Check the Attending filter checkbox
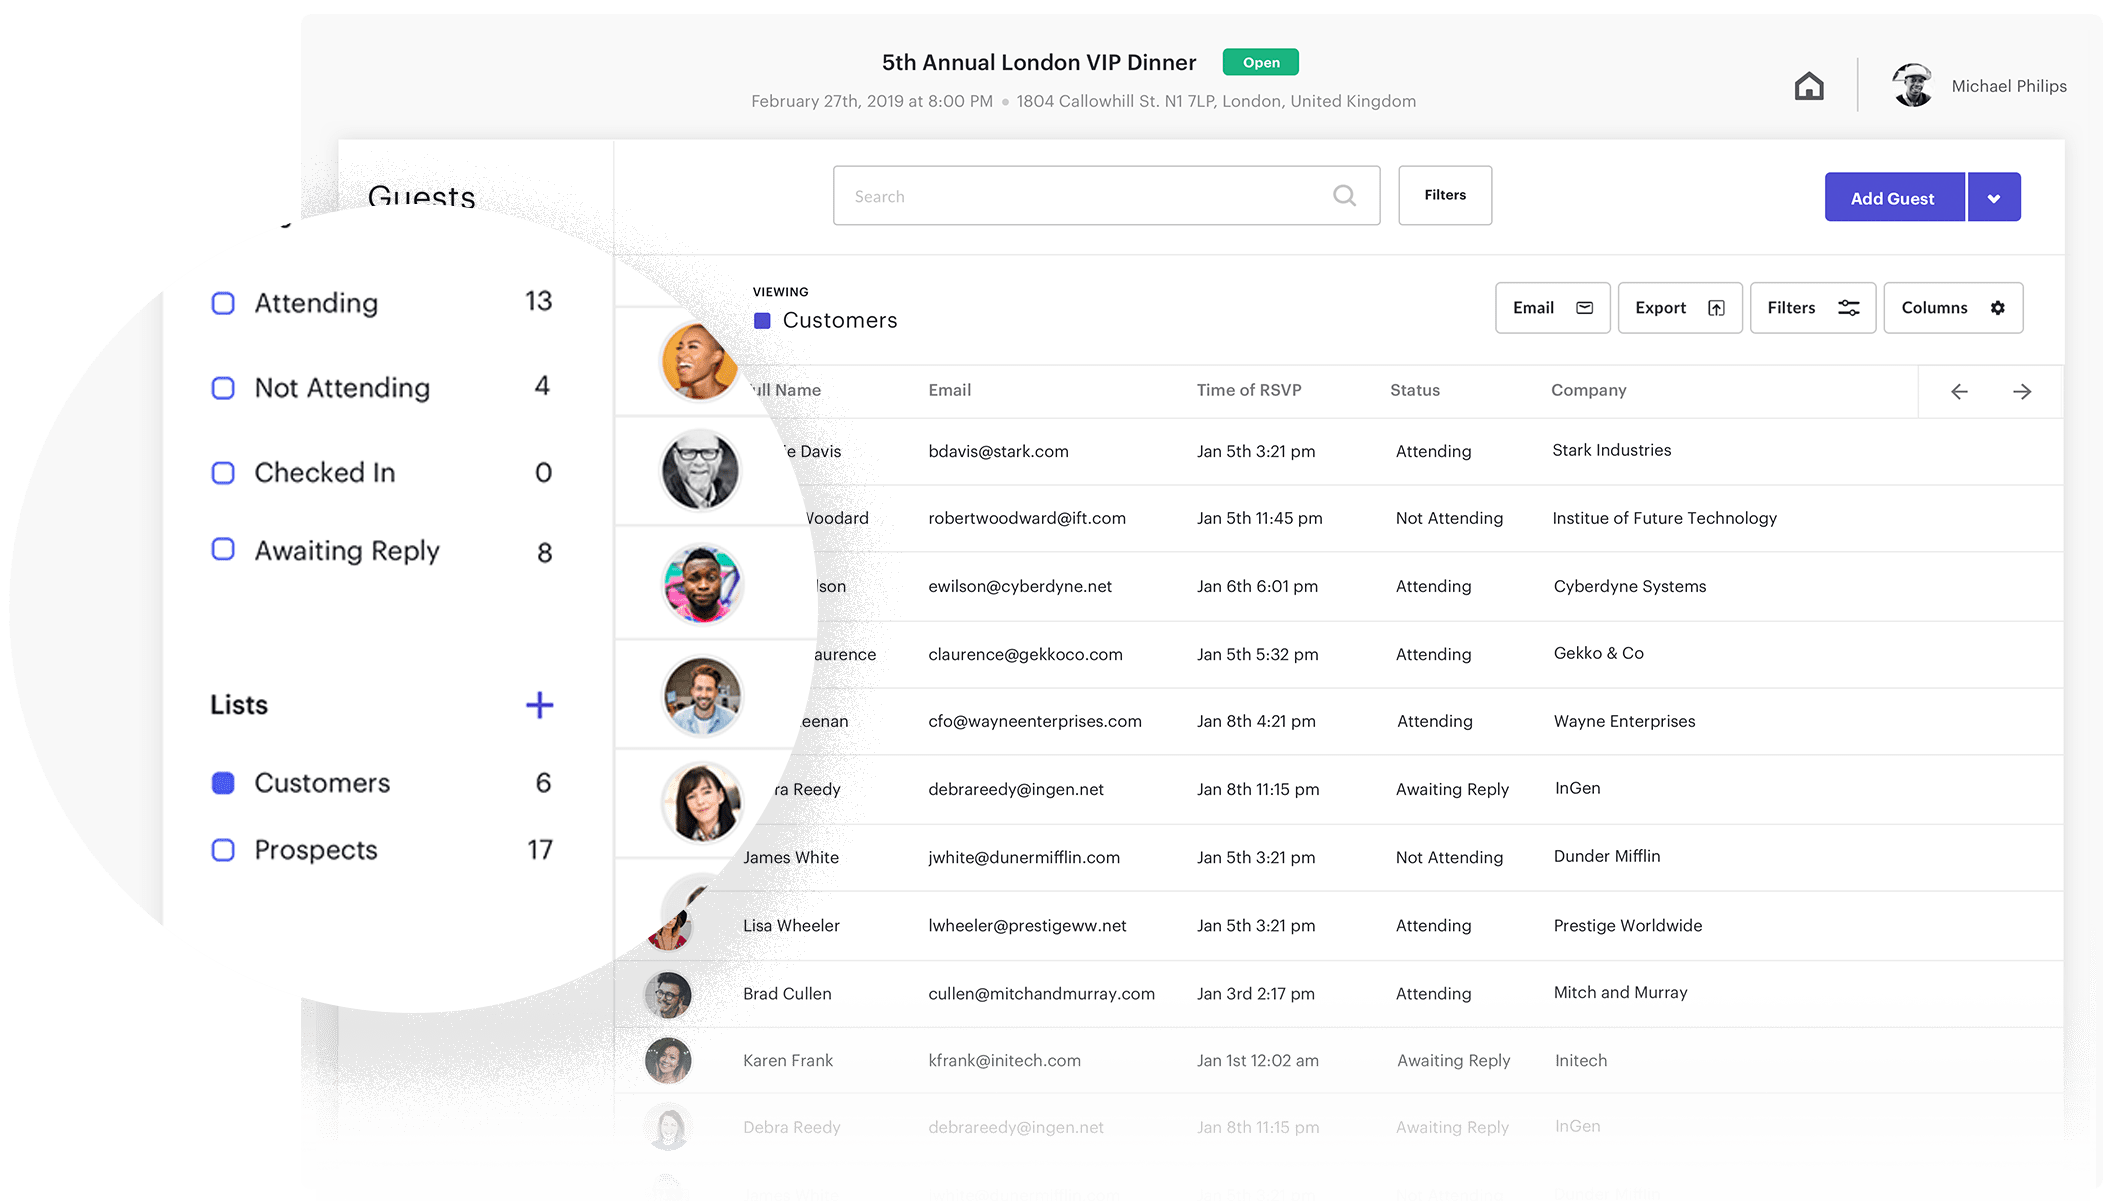Screen dimensions: 2109x1201 pyautogui.click(x=223, y=303)
